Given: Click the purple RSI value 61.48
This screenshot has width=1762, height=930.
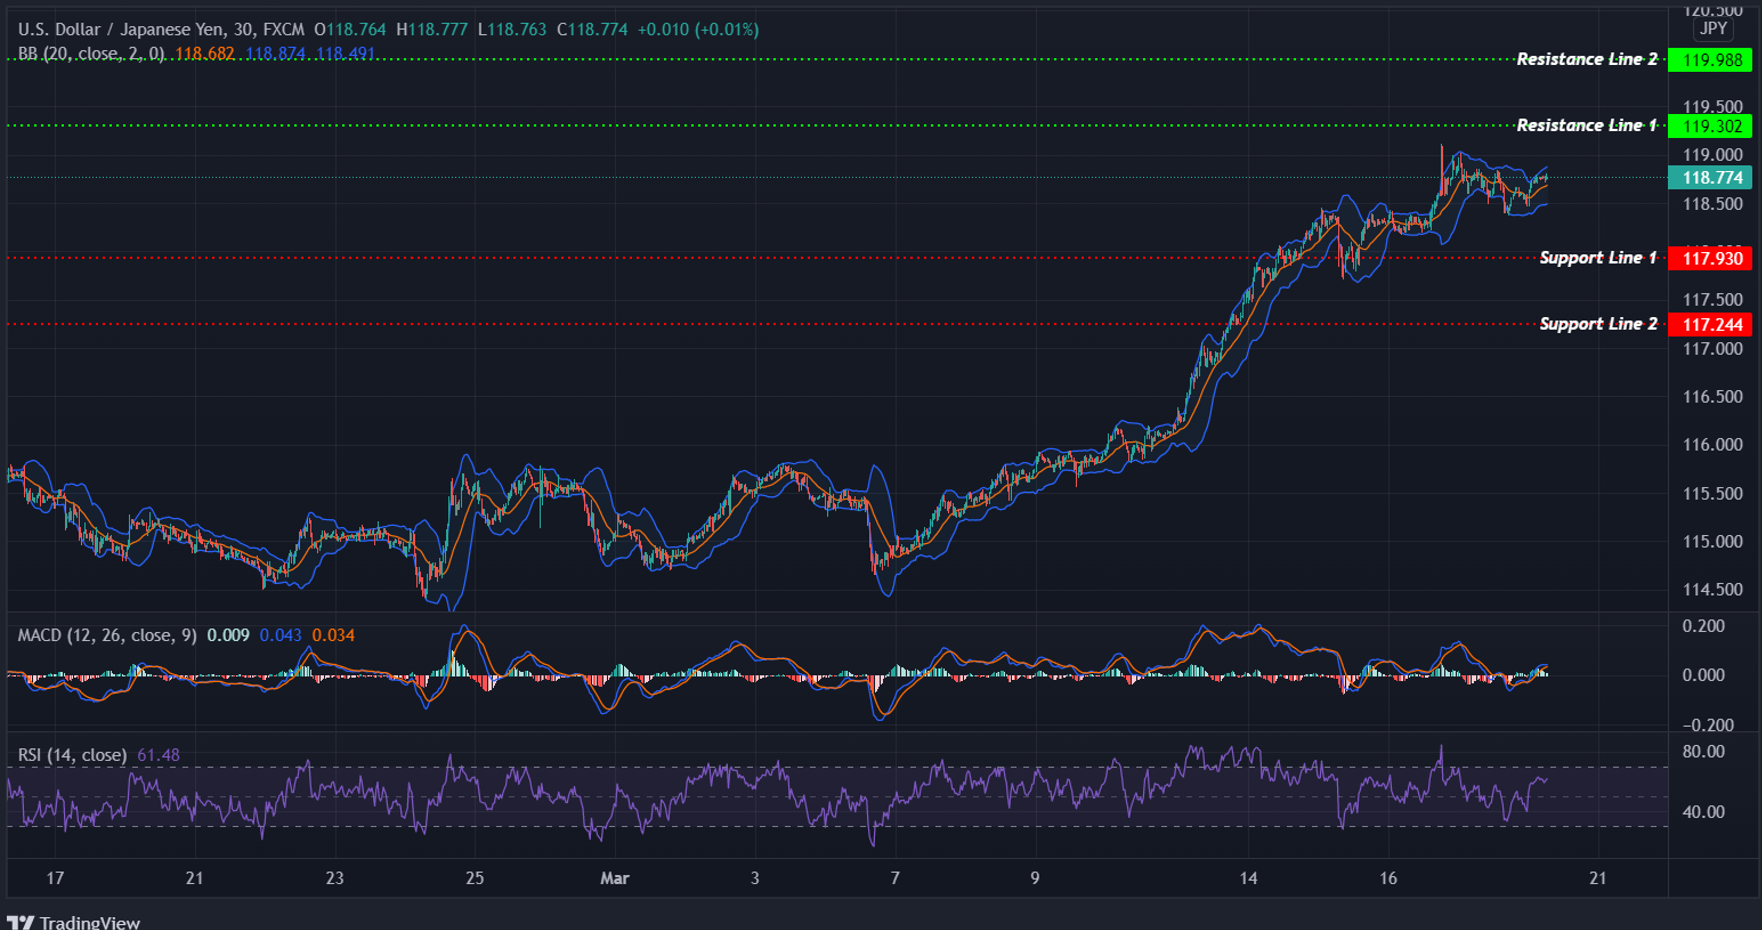Looking at the screenshot, I should [158, 755].
